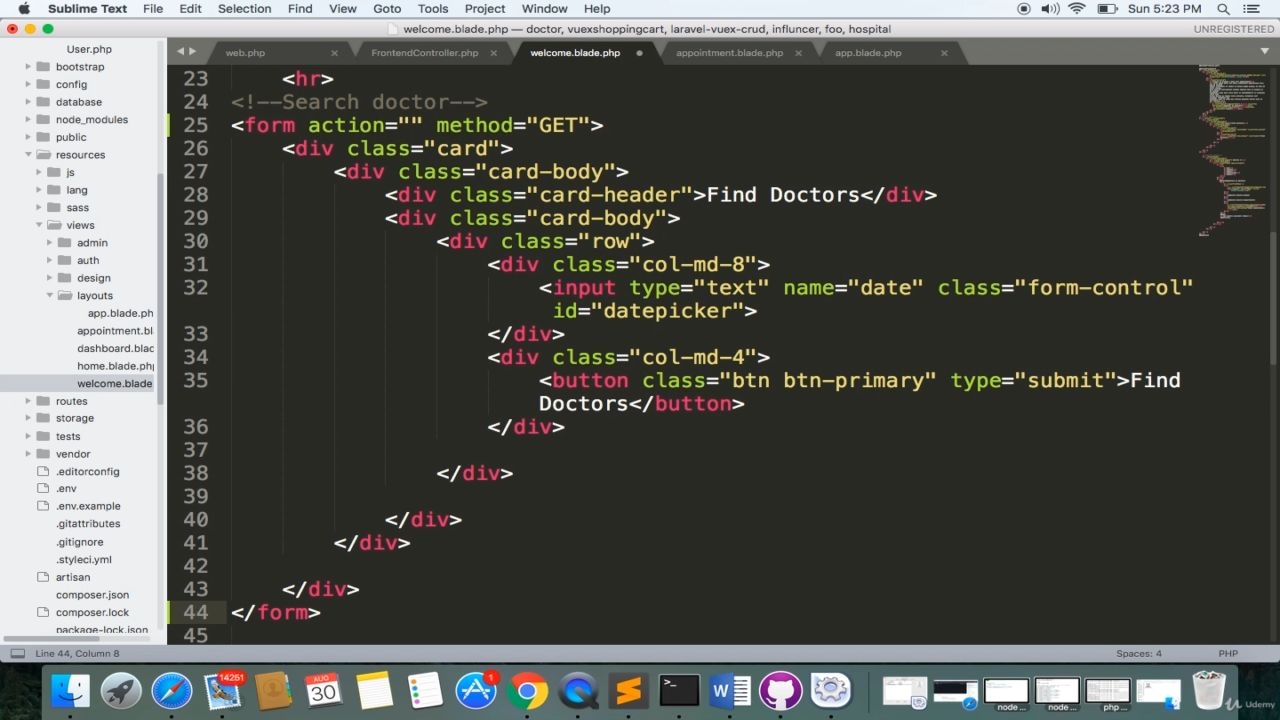Open the App Store from Dock
This screenshot has height=720, width=1280.
477,690
